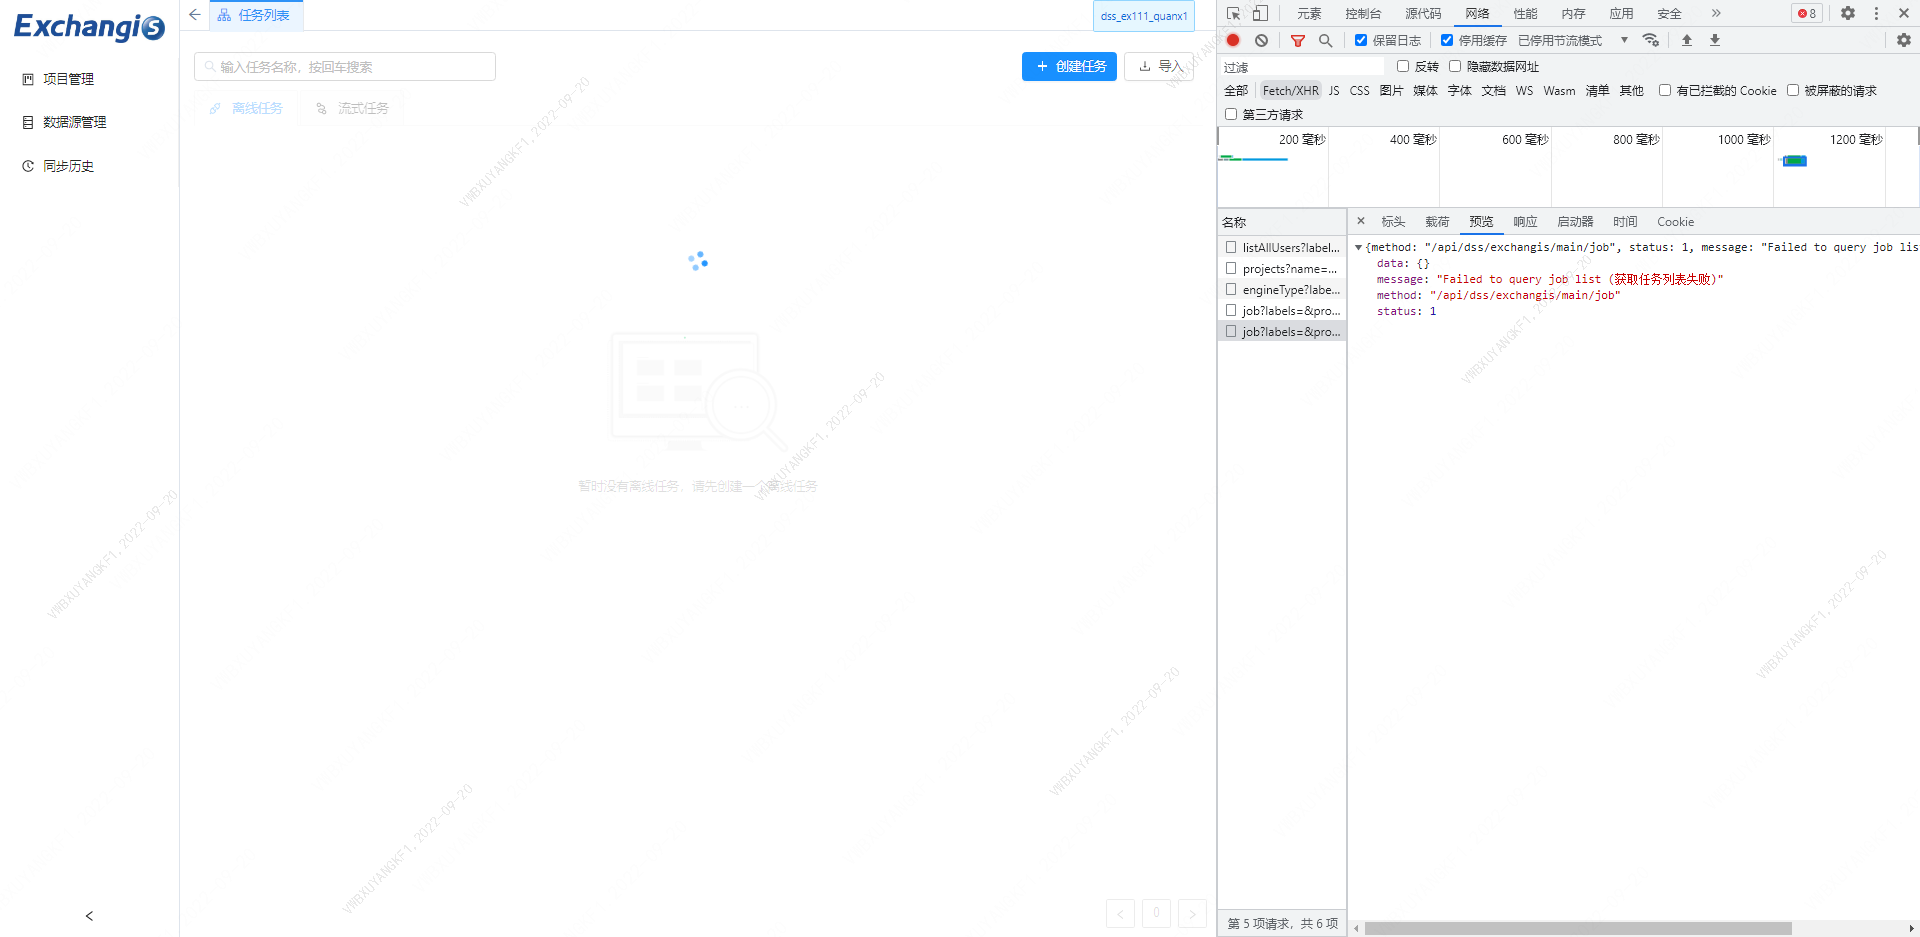Viewport: 1920px width, 937px height.
Task: Stop recording the network log
Action: coord(1233,40)
